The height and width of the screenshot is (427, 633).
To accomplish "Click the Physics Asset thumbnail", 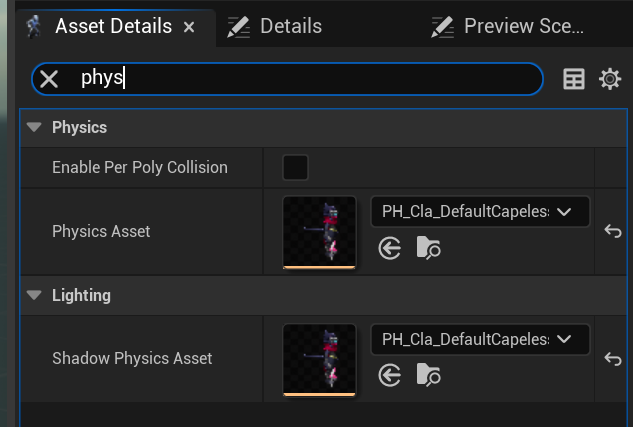I will (x=319, y=232).
